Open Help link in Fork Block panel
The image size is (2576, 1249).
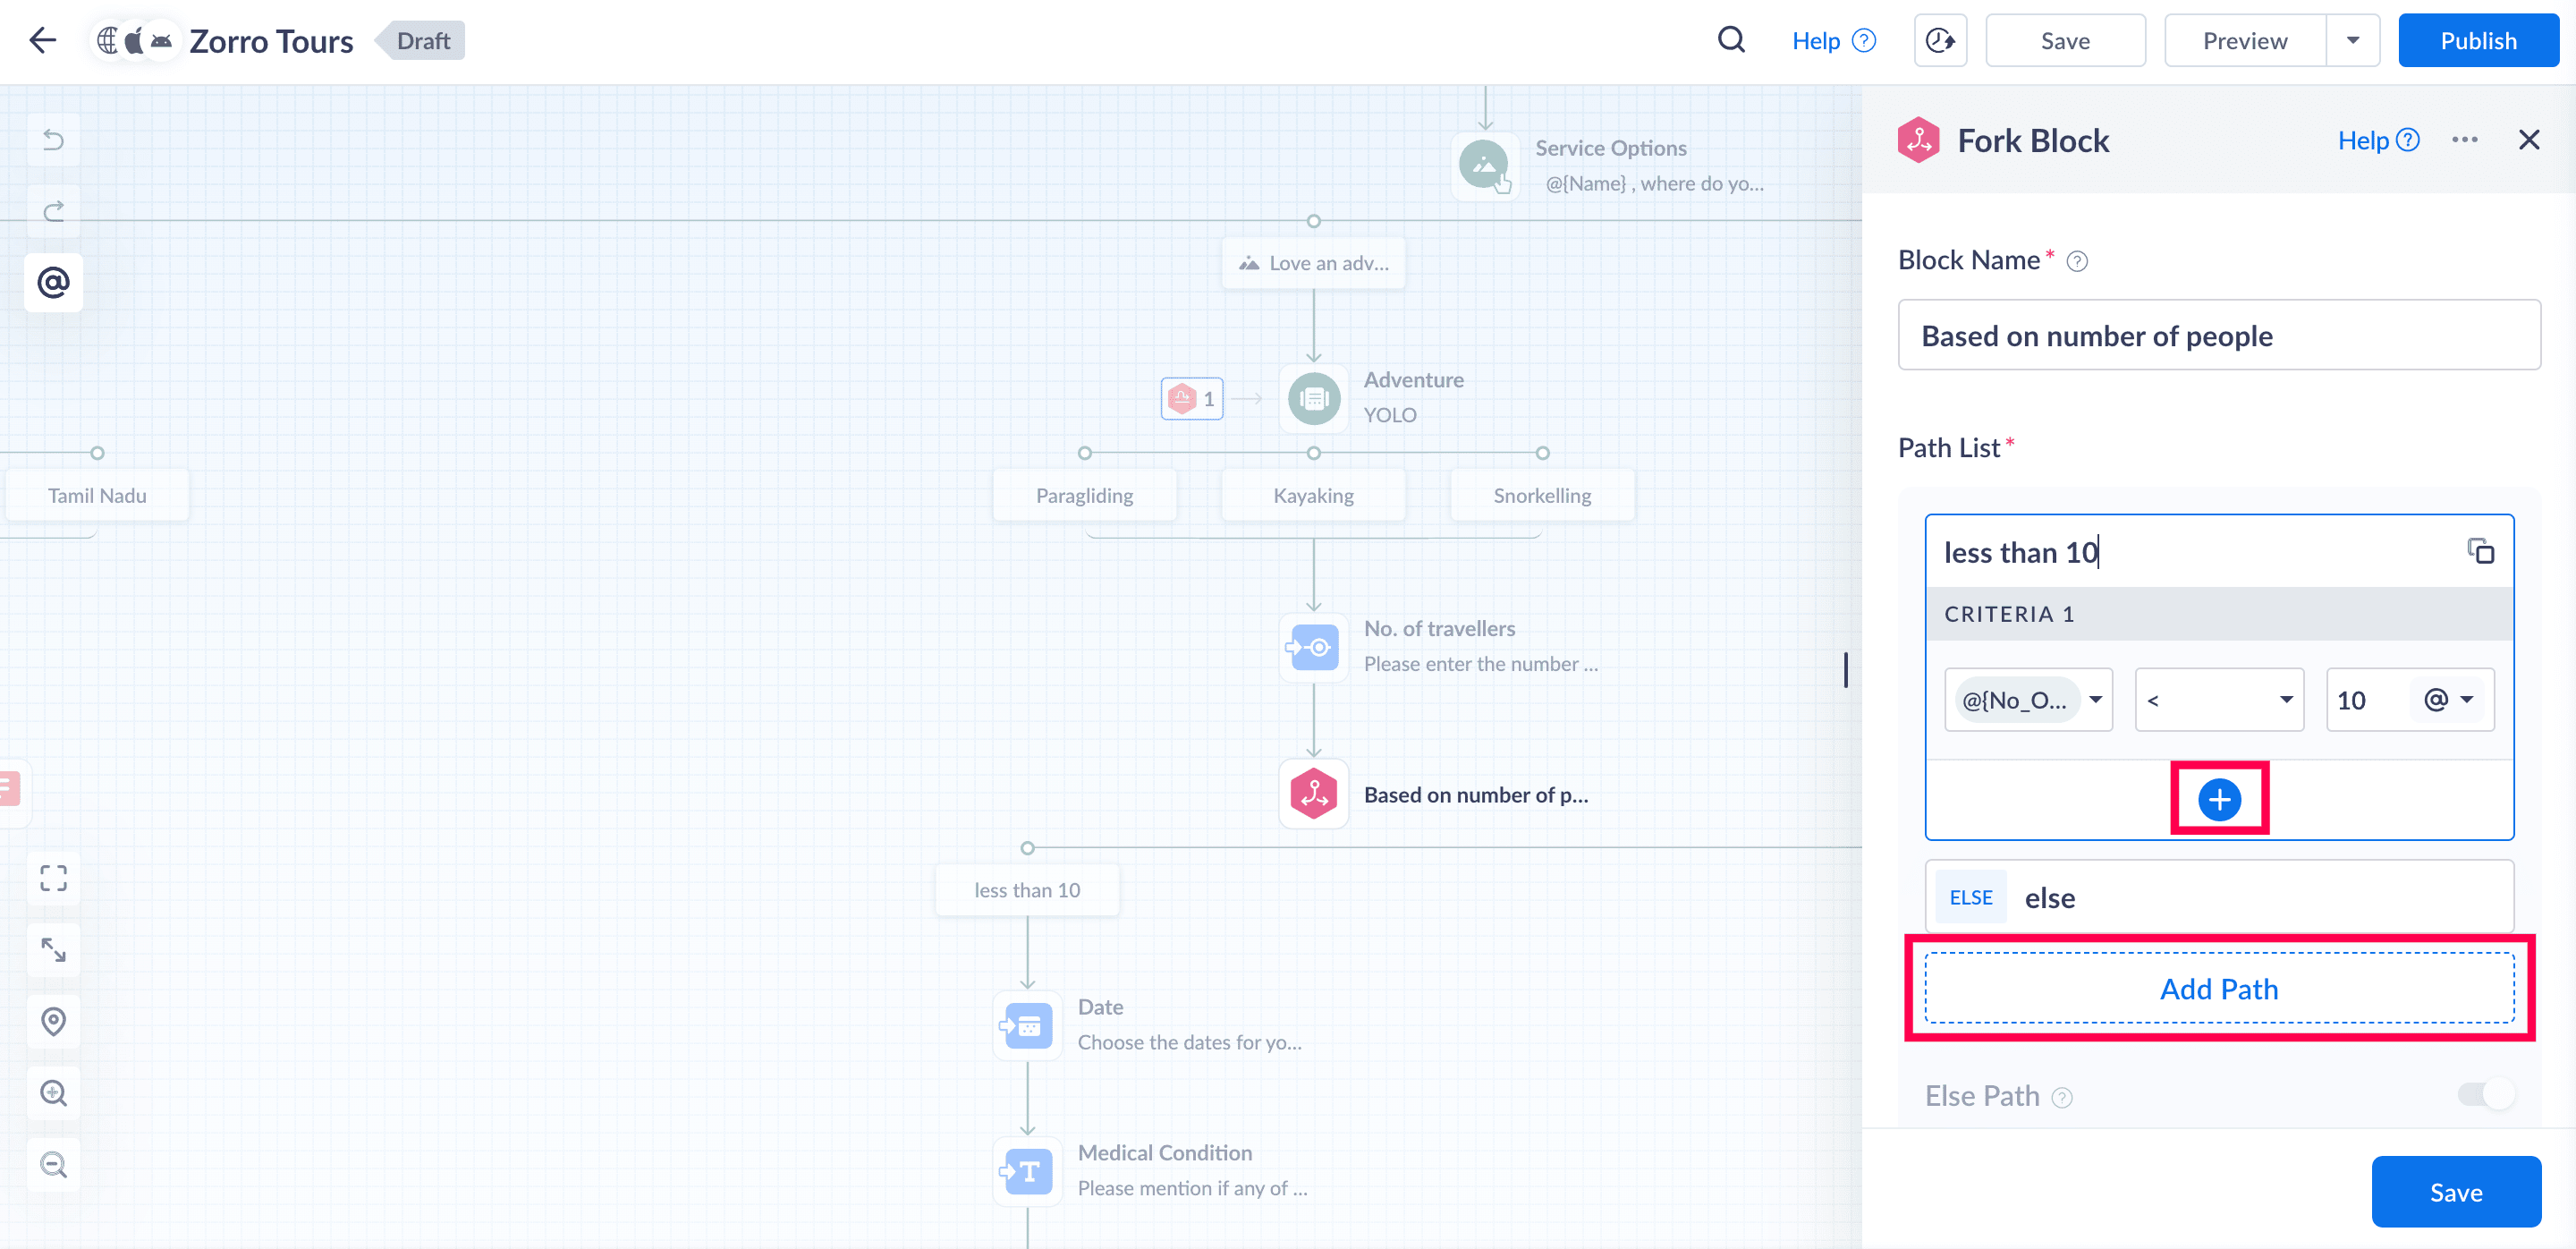(2377, 140)
